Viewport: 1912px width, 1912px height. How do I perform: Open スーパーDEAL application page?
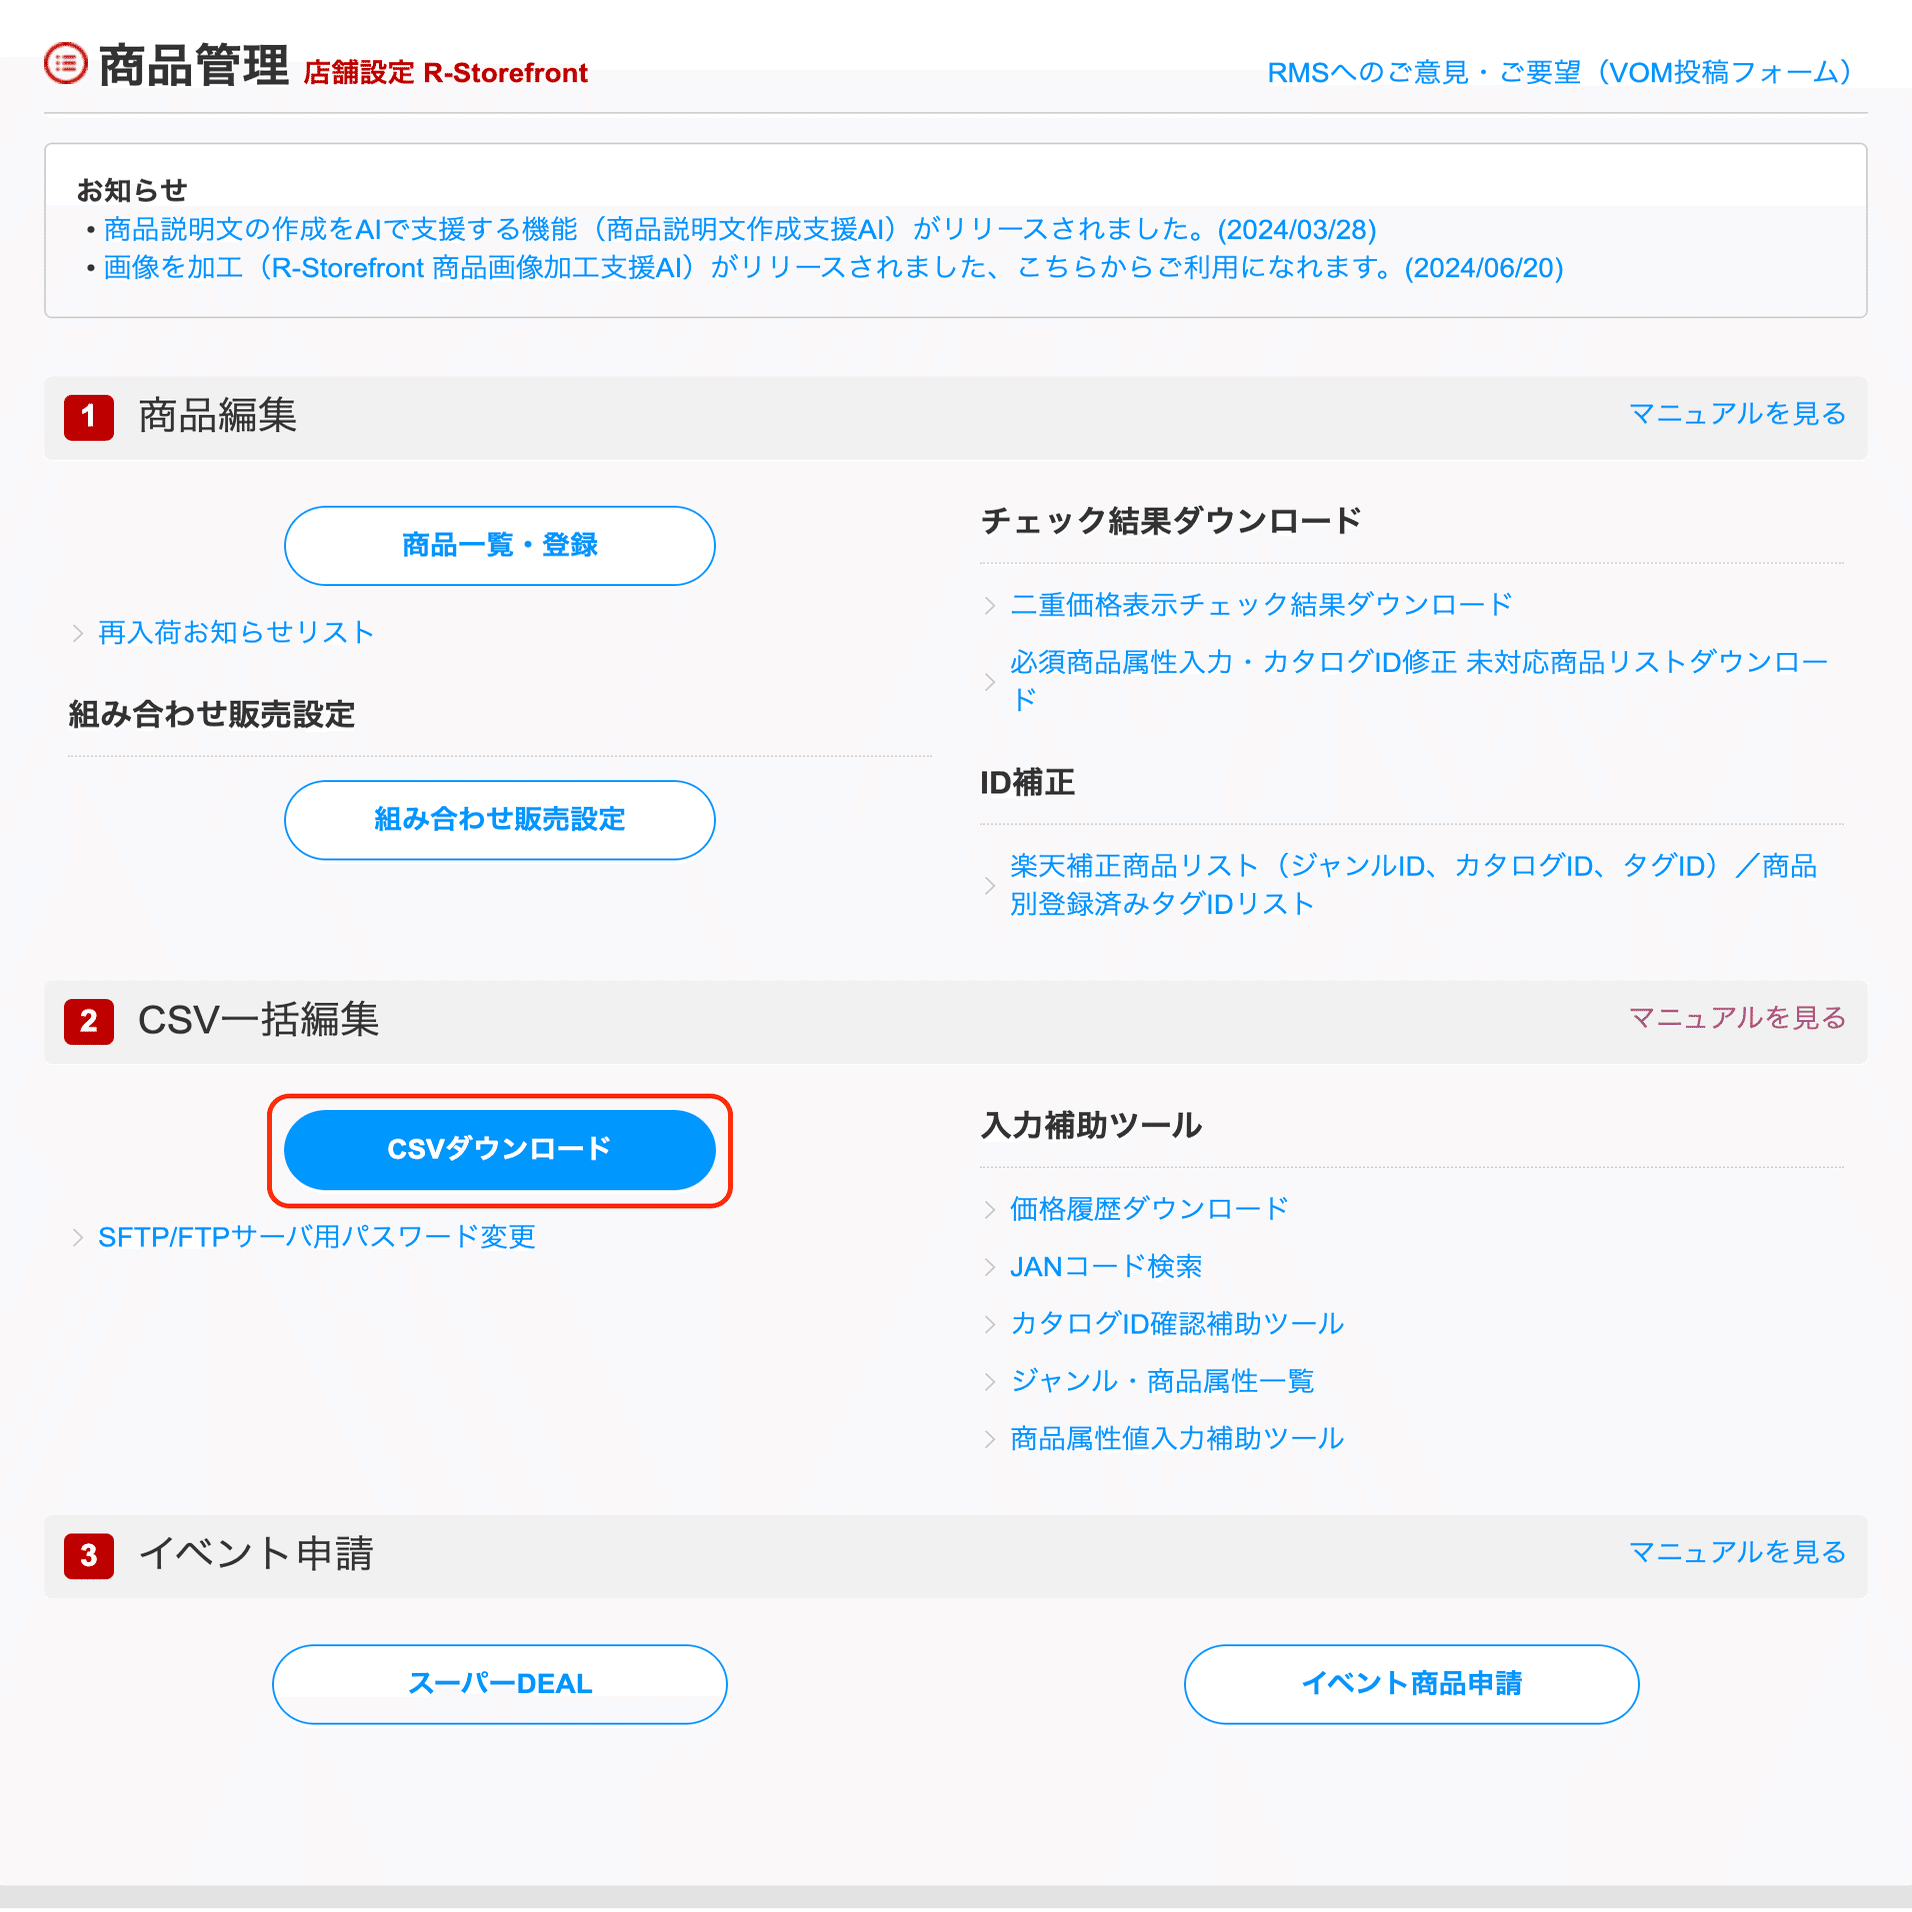(499, 1683)
